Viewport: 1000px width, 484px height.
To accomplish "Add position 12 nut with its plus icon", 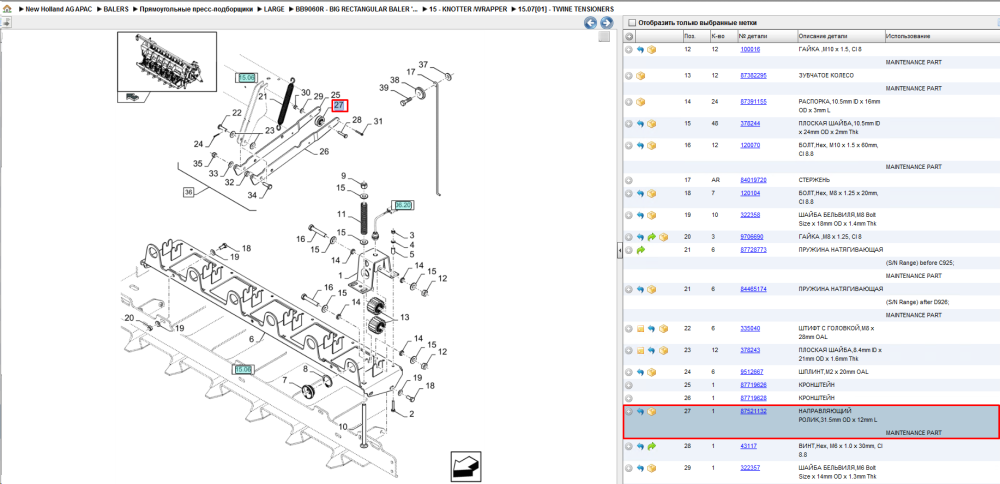I will click(x=629, y=50).
